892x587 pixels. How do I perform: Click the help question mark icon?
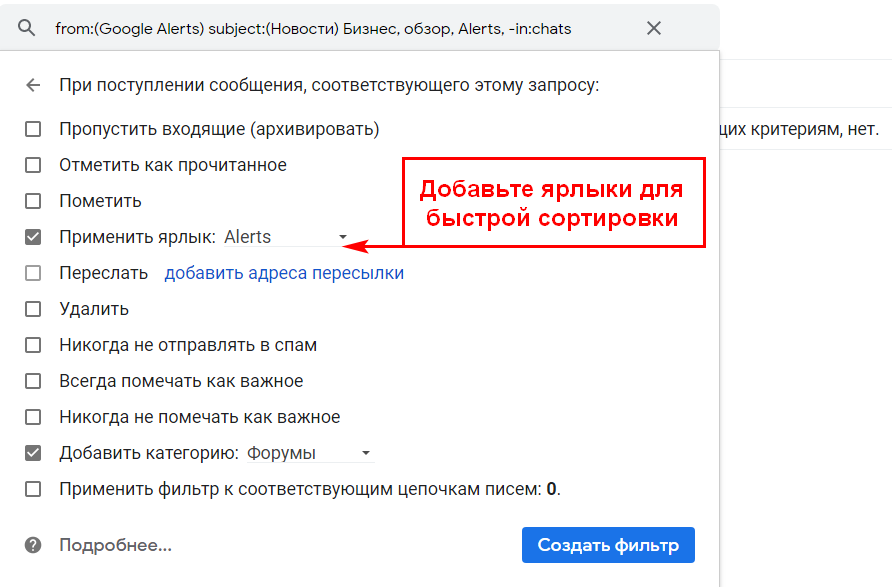[x=33, y=545]
